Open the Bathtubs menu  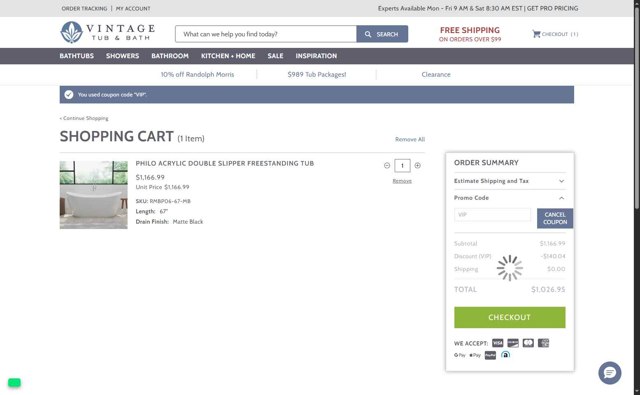click(x=77, y=56)
